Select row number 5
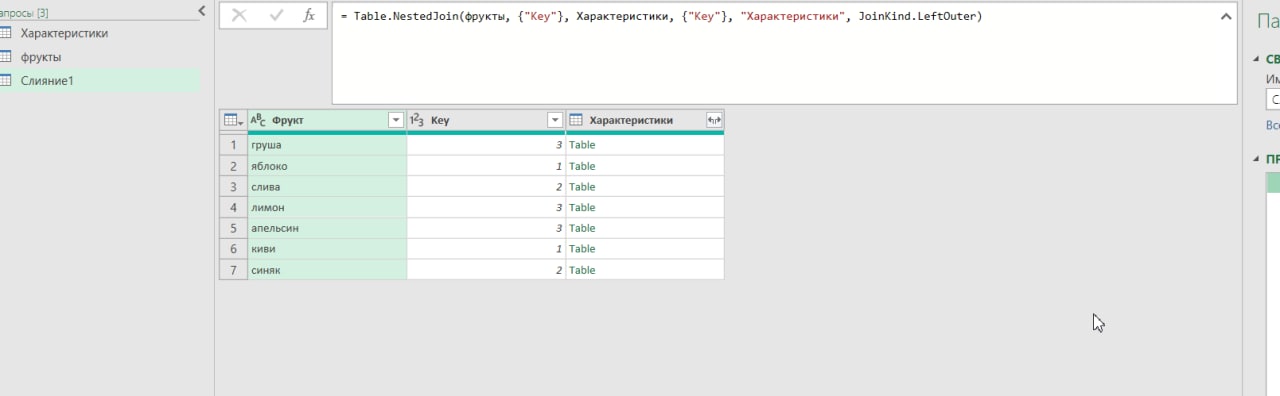This screenshot has width=1280, height=396. click(233, 228)
